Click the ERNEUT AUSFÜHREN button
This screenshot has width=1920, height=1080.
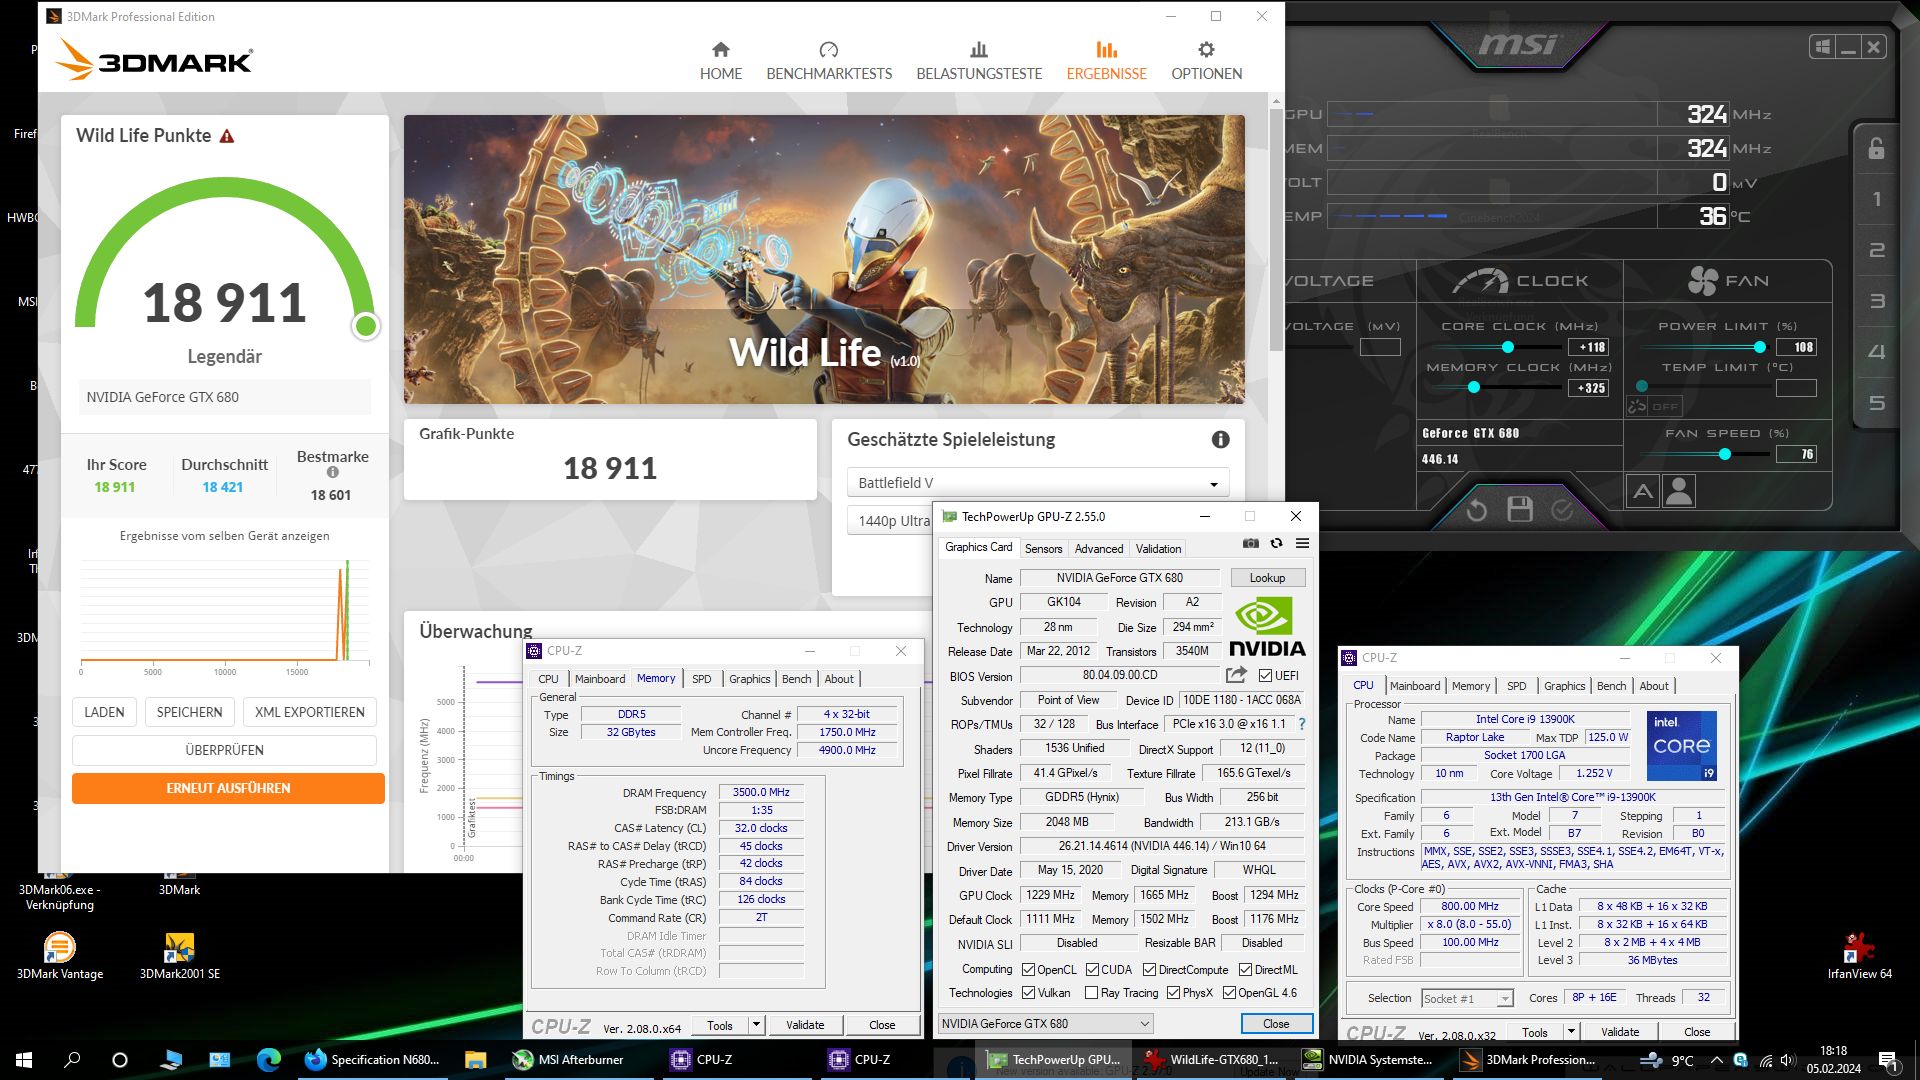(x=228, y=788)
